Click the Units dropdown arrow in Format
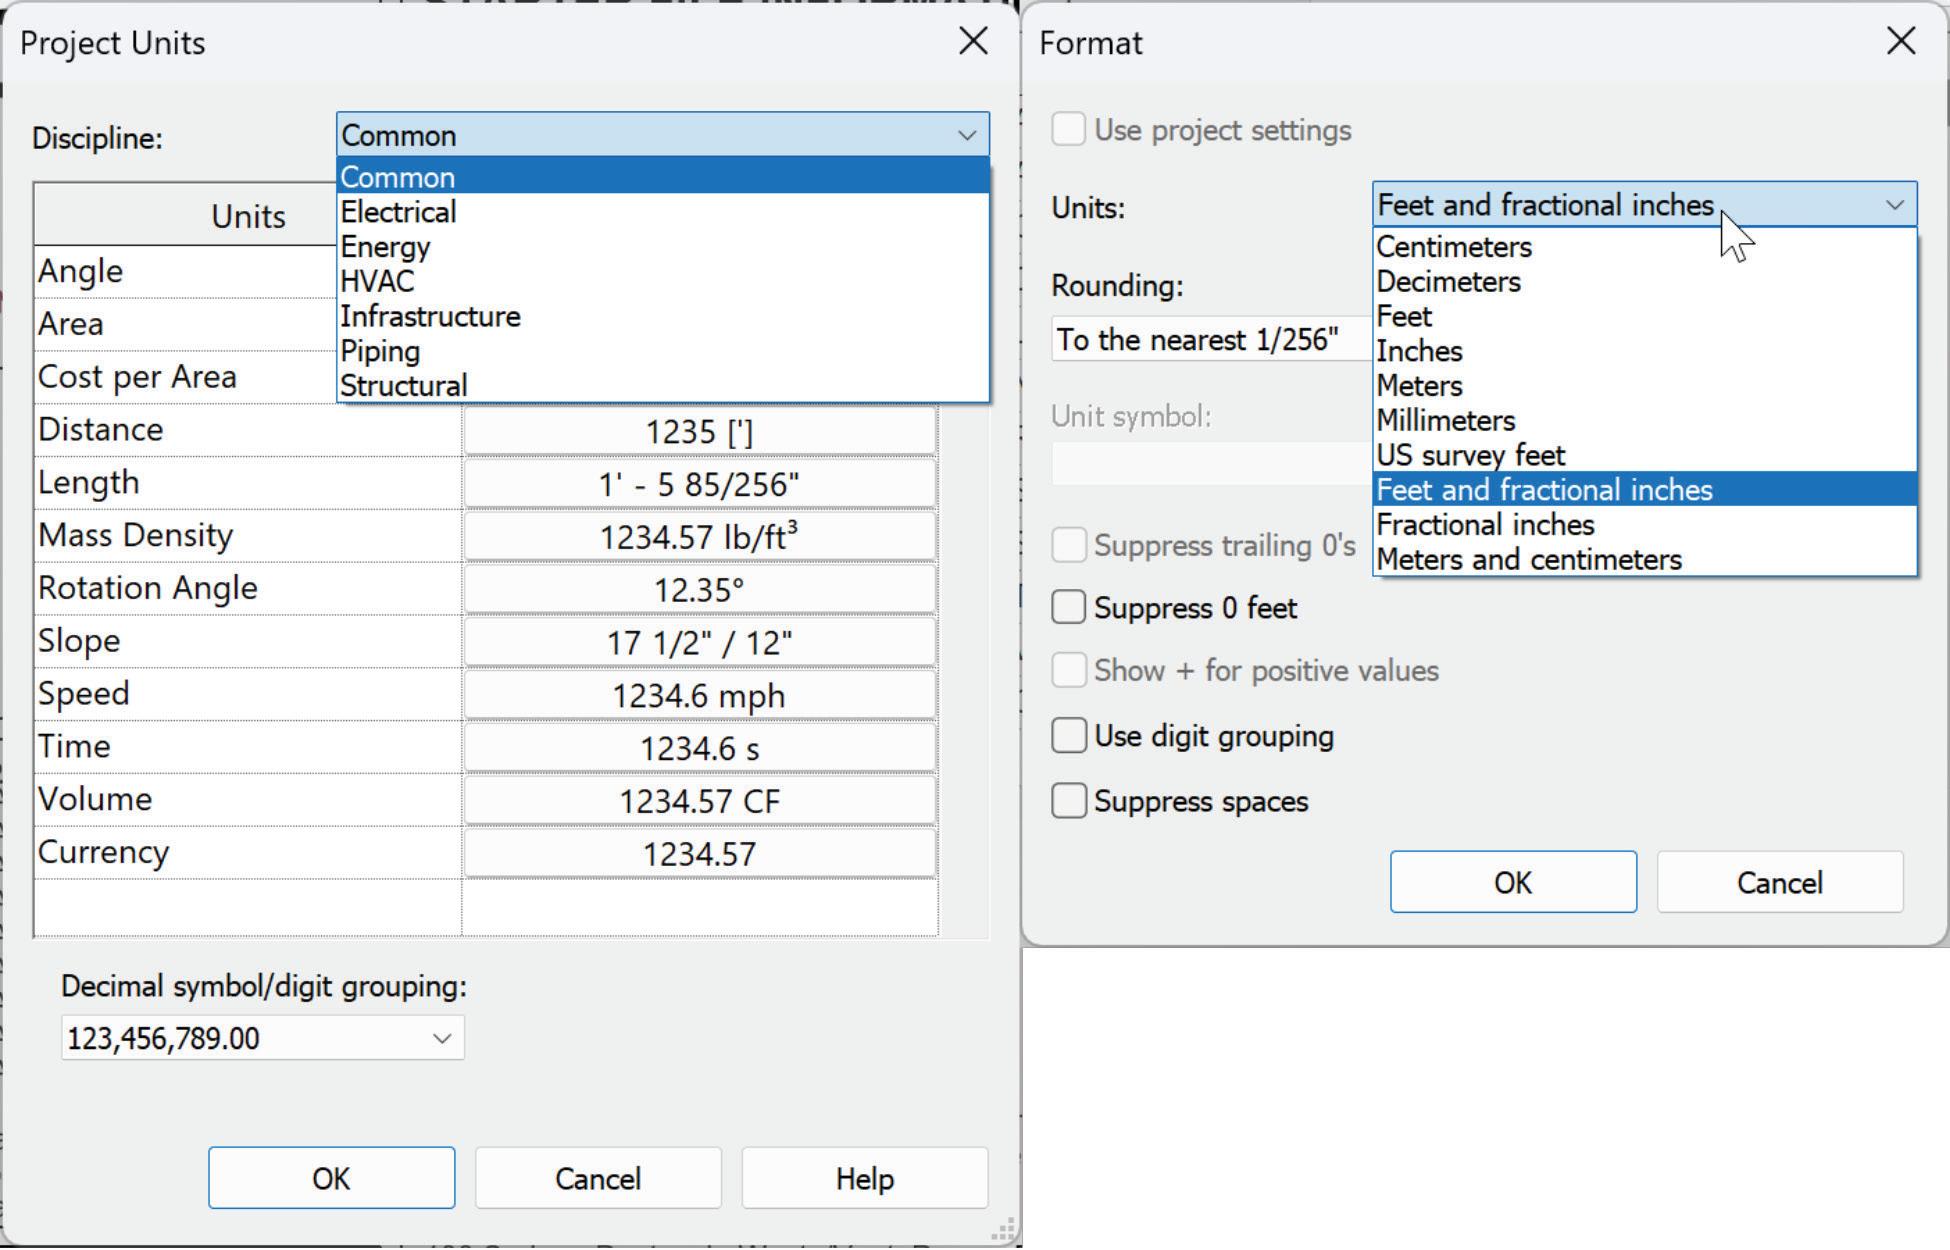The height and width of the screenshot is (1250, 1950). (1893, 205)
